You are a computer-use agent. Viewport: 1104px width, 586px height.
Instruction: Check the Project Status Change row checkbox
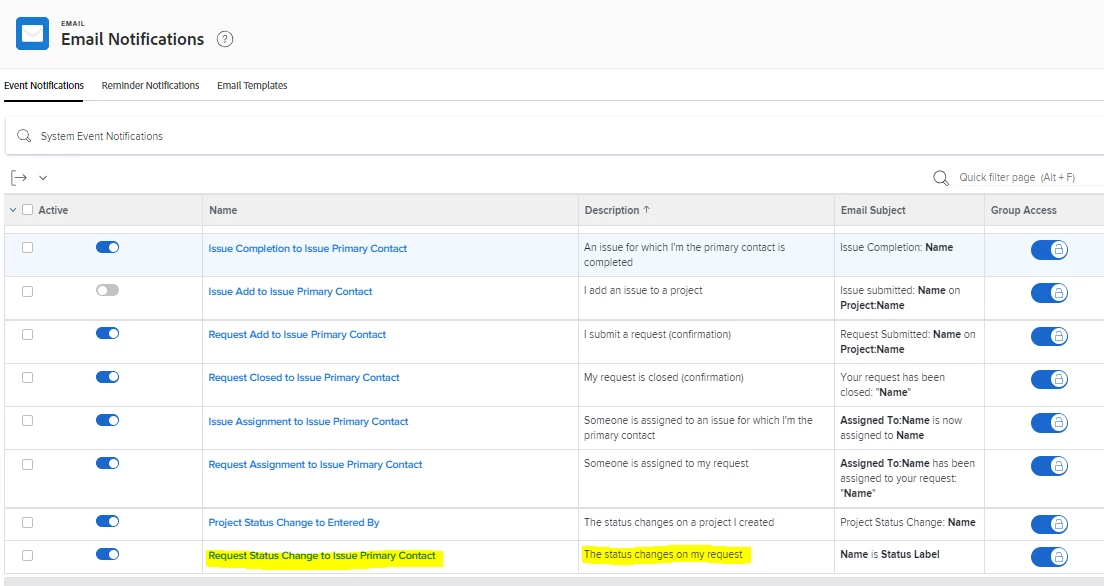pos(27,522)
